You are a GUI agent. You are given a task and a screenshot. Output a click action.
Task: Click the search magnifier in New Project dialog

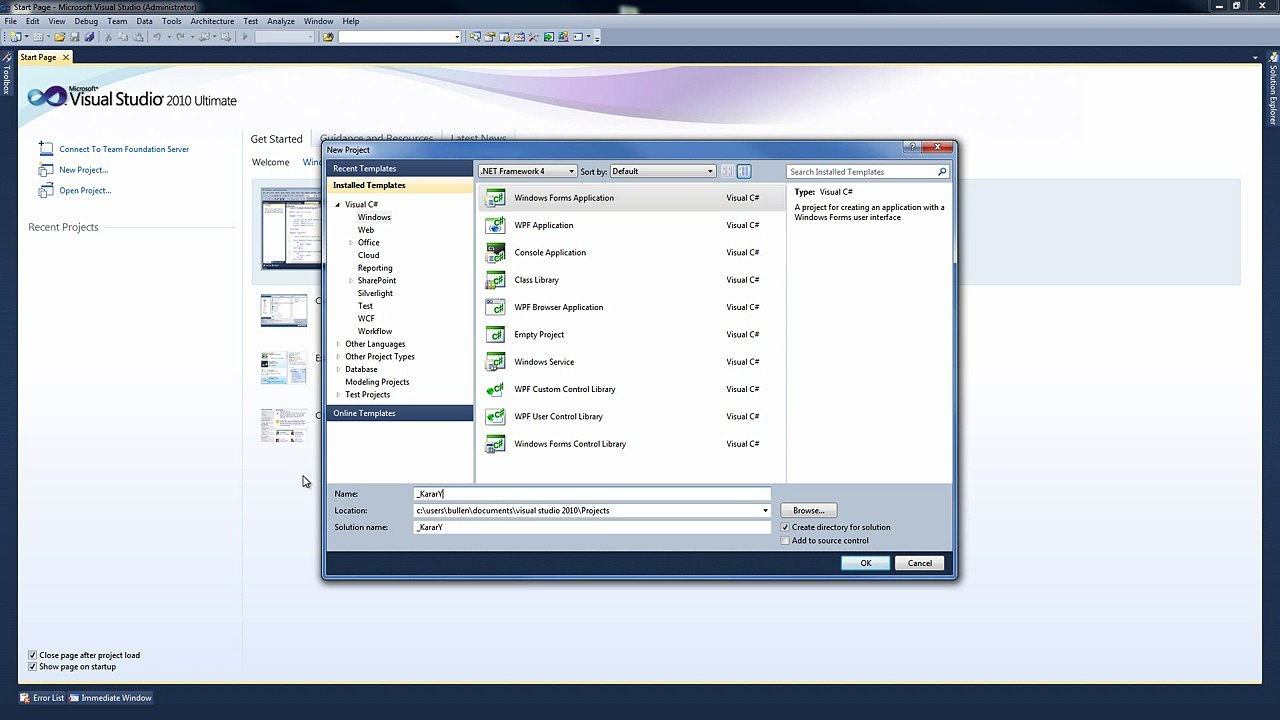tap(941, 172)
